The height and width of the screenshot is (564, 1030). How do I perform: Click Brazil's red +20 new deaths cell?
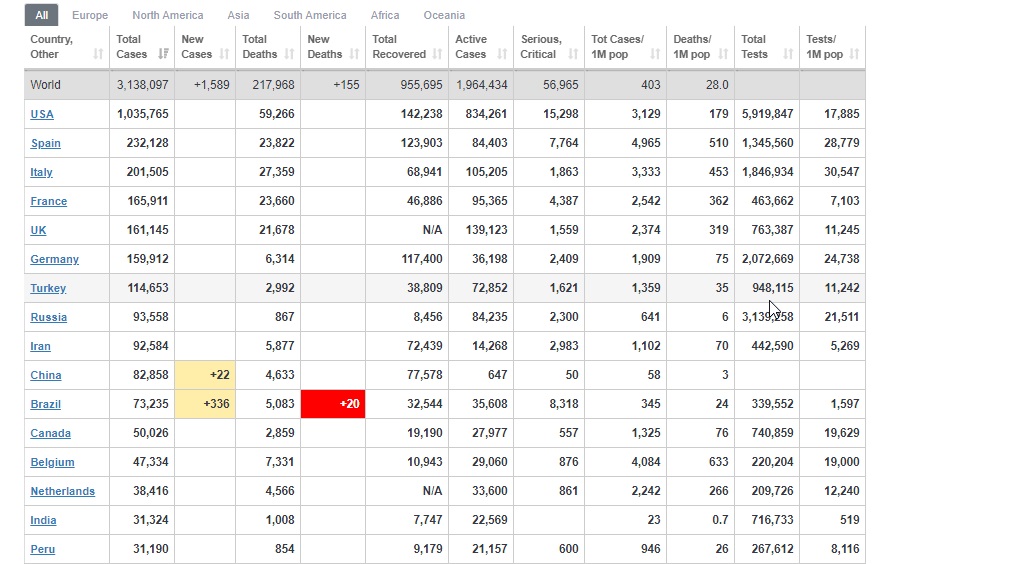333,404
